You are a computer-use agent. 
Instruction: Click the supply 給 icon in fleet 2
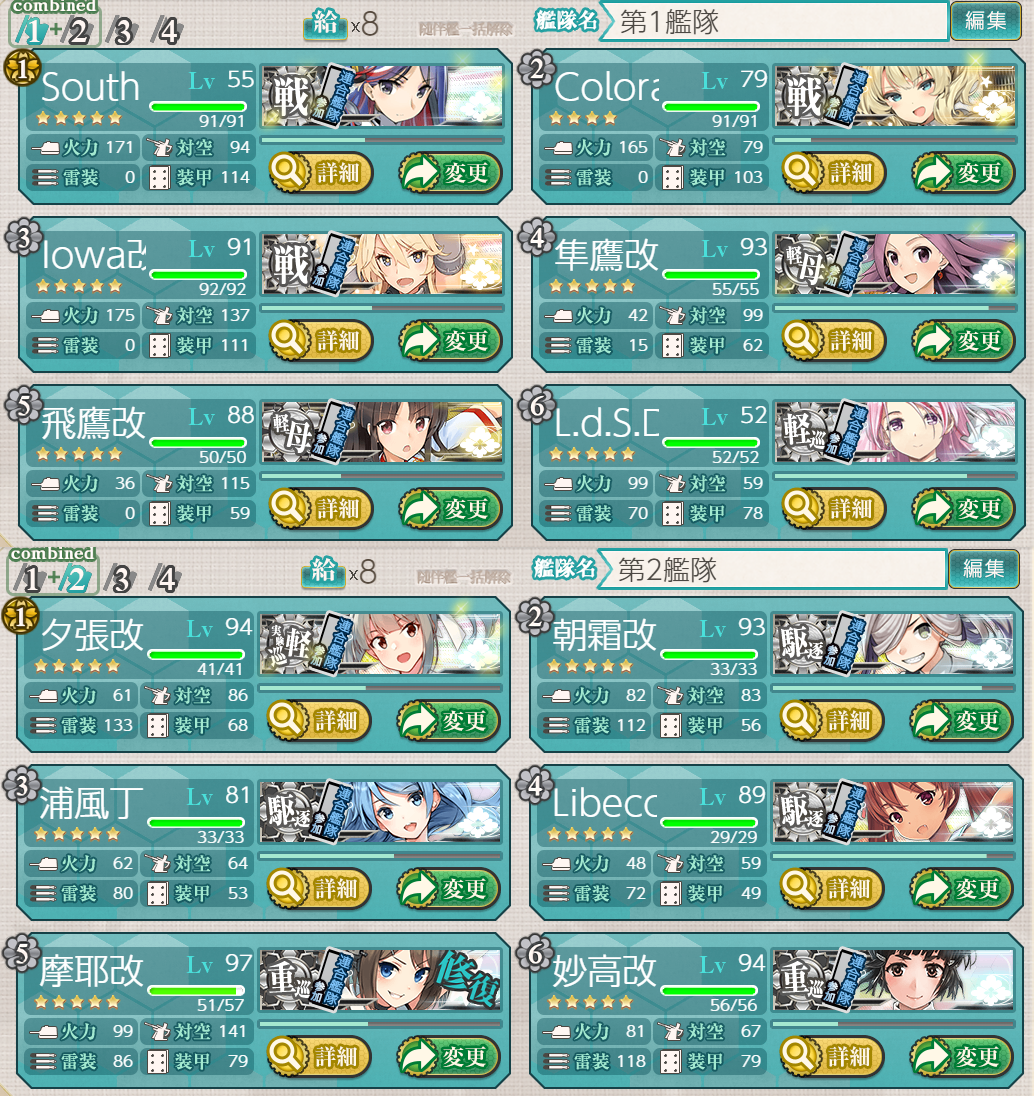pyautogui.click(x=323, y=571)
